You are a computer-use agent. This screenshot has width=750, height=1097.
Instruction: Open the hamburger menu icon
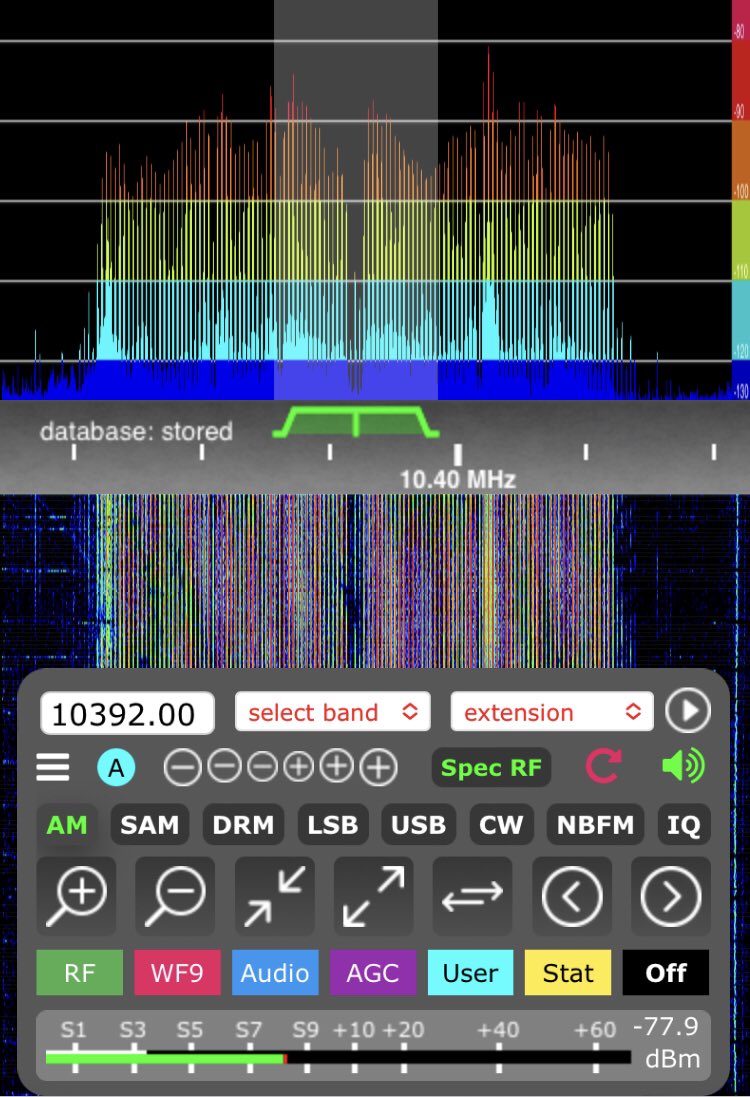(x=53, y=768)
